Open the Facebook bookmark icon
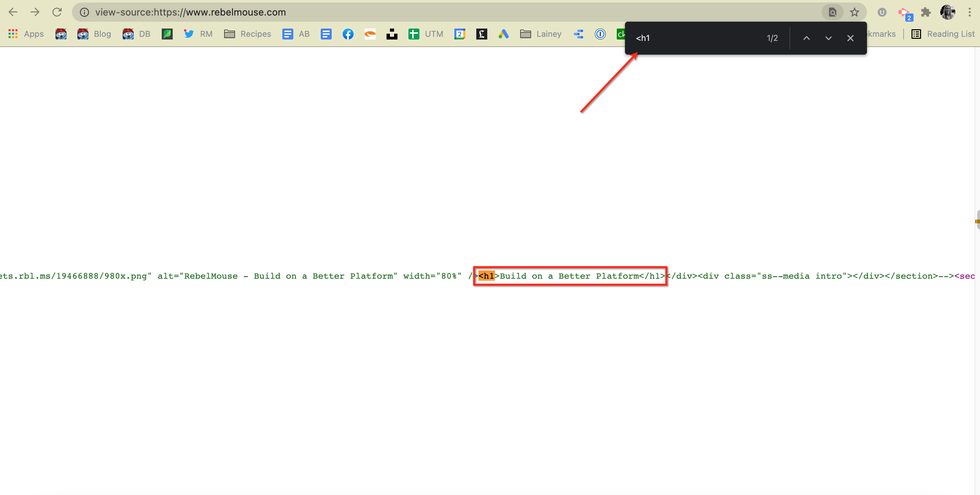The image size is (980, 495). pyautogui.click(x=348, y=34)
